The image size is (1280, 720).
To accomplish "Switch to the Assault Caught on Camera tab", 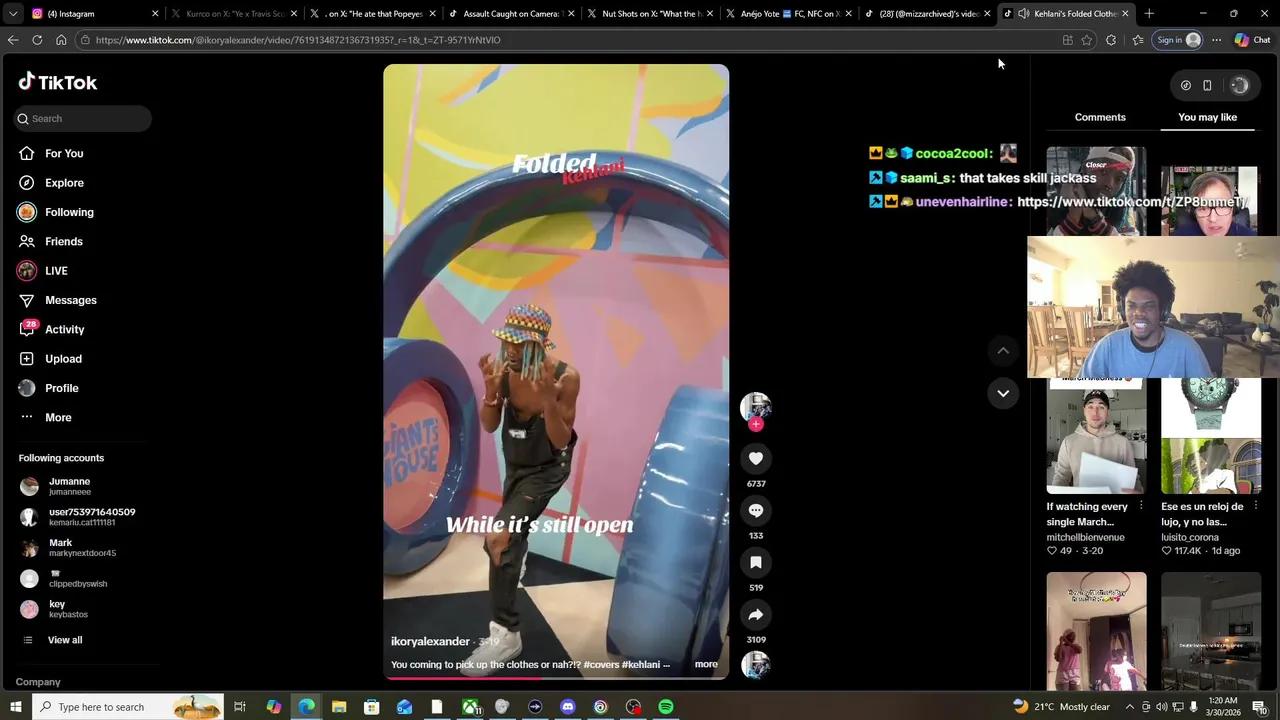I will click(510, 14).
